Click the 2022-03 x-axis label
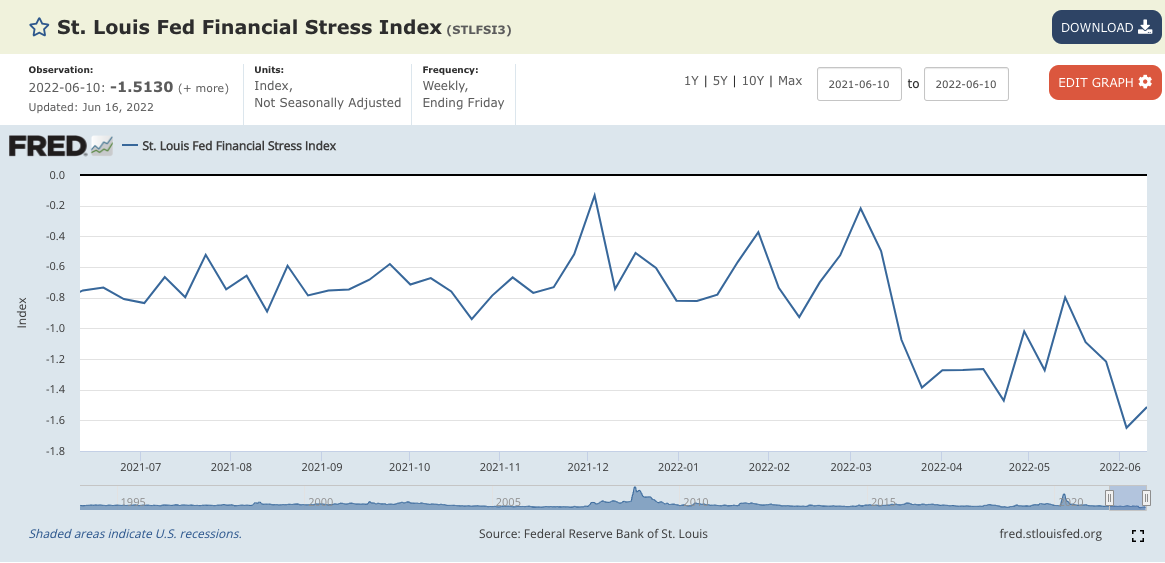Screen dimensions: 1165x563 coord(851,467)
